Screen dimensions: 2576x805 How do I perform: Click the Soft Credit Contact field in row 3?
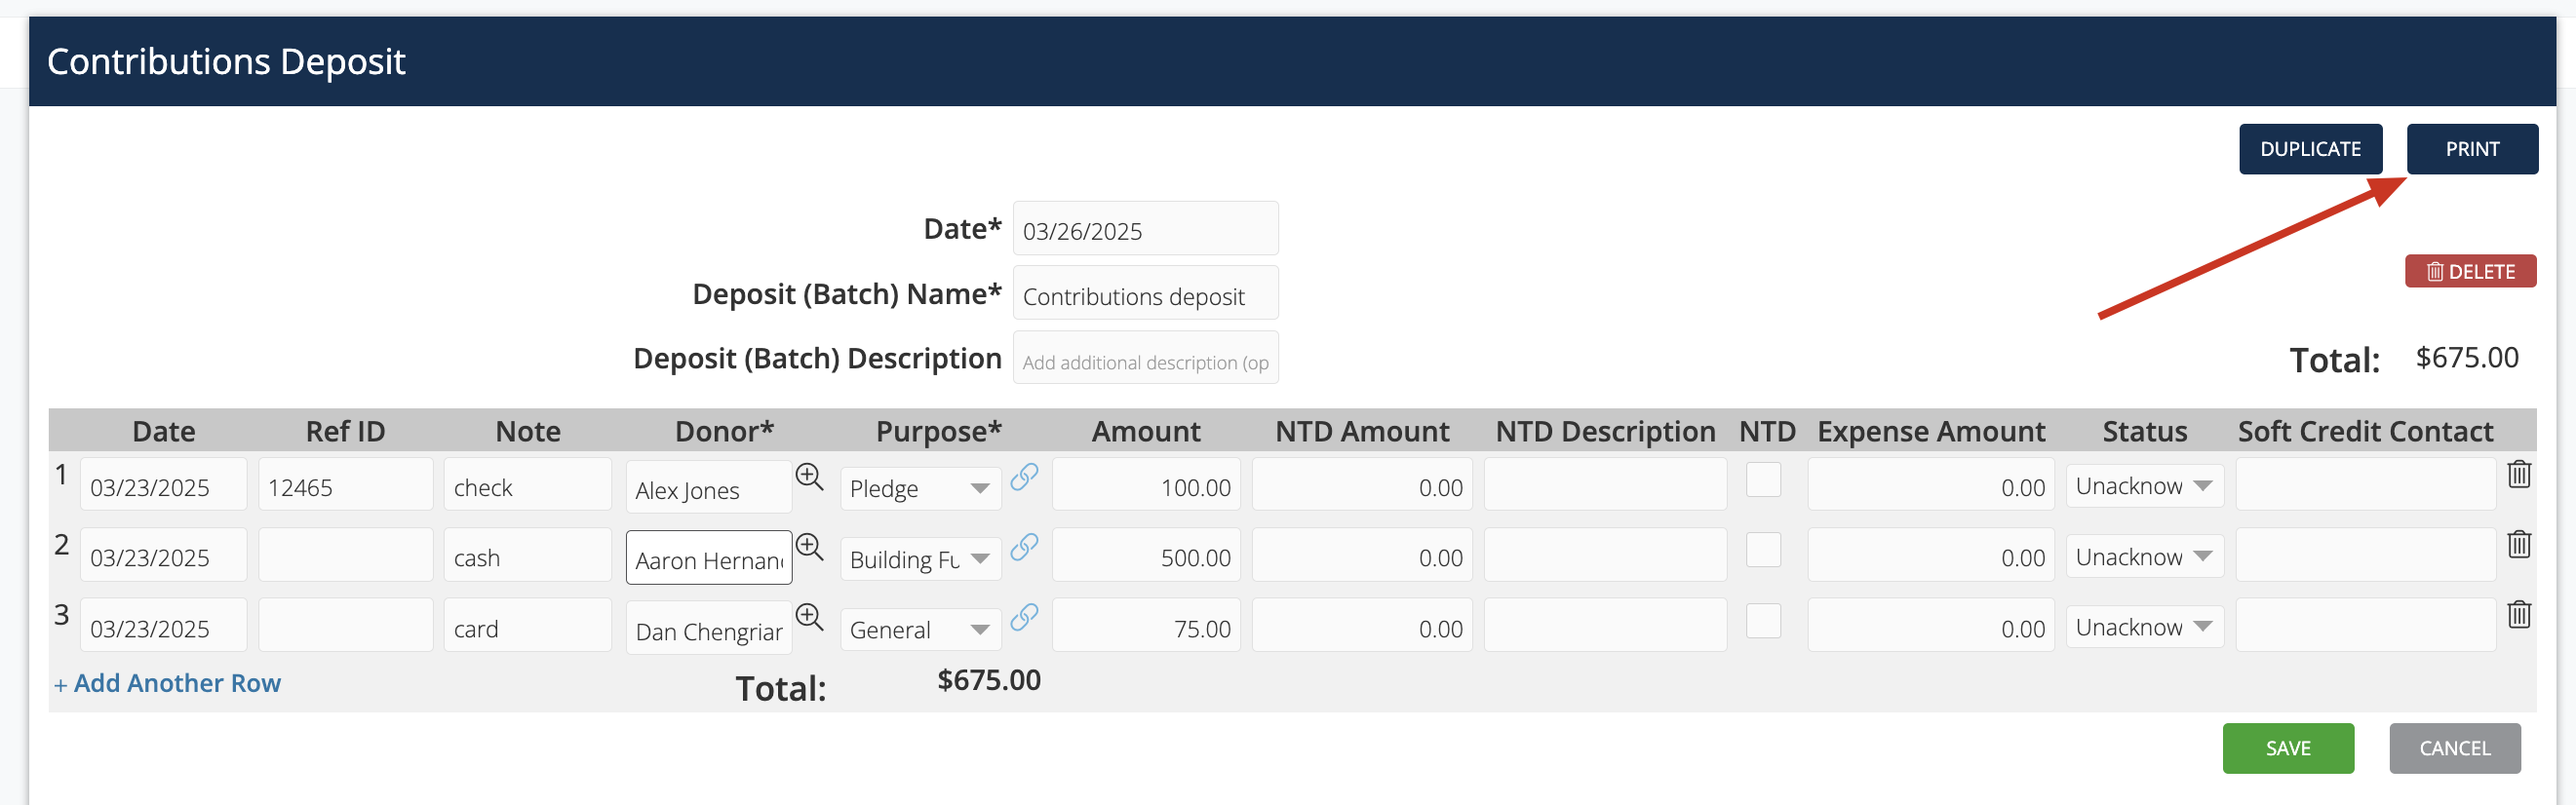tap(2366, 626)
